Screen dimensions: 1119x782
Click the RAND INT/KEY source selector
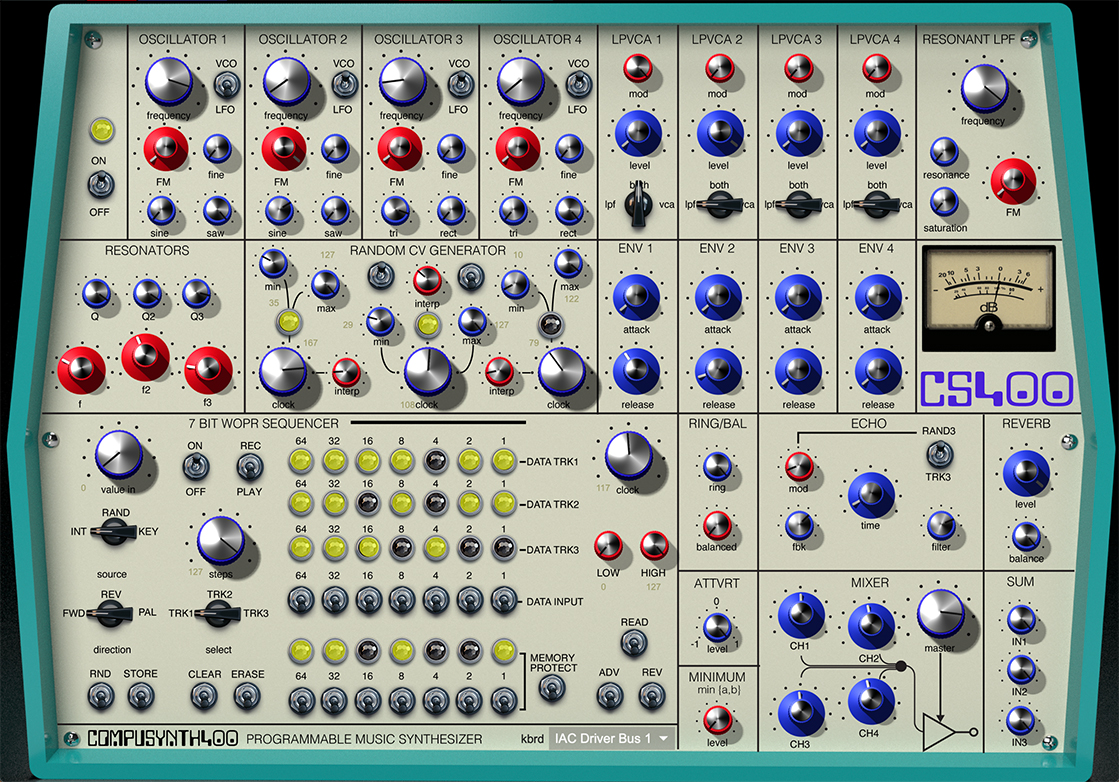[x=114, y=532]
